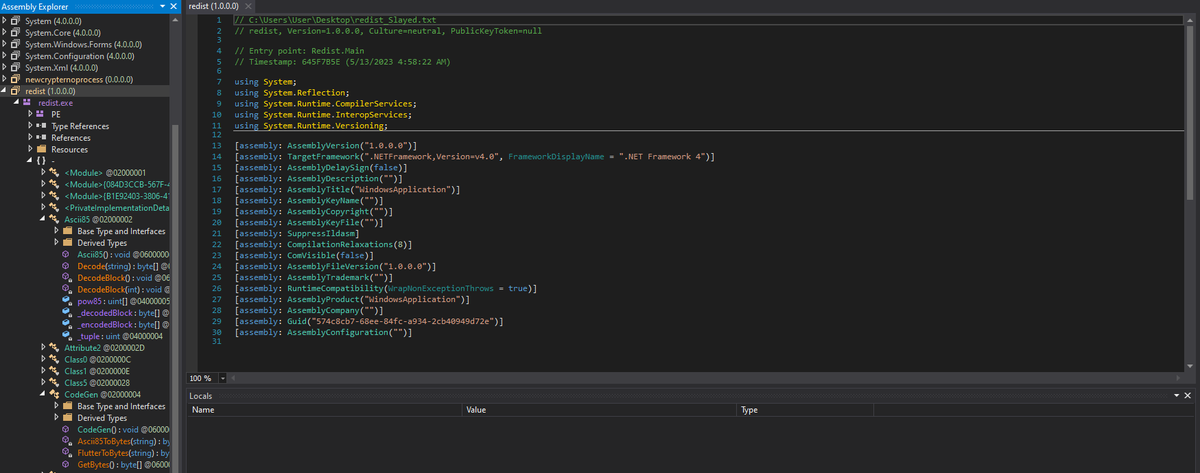Screen dimensions: 1200x473
Task: Expand the System.Configuration assembly node
Action: pyautogui.click(x=6, y=56)
